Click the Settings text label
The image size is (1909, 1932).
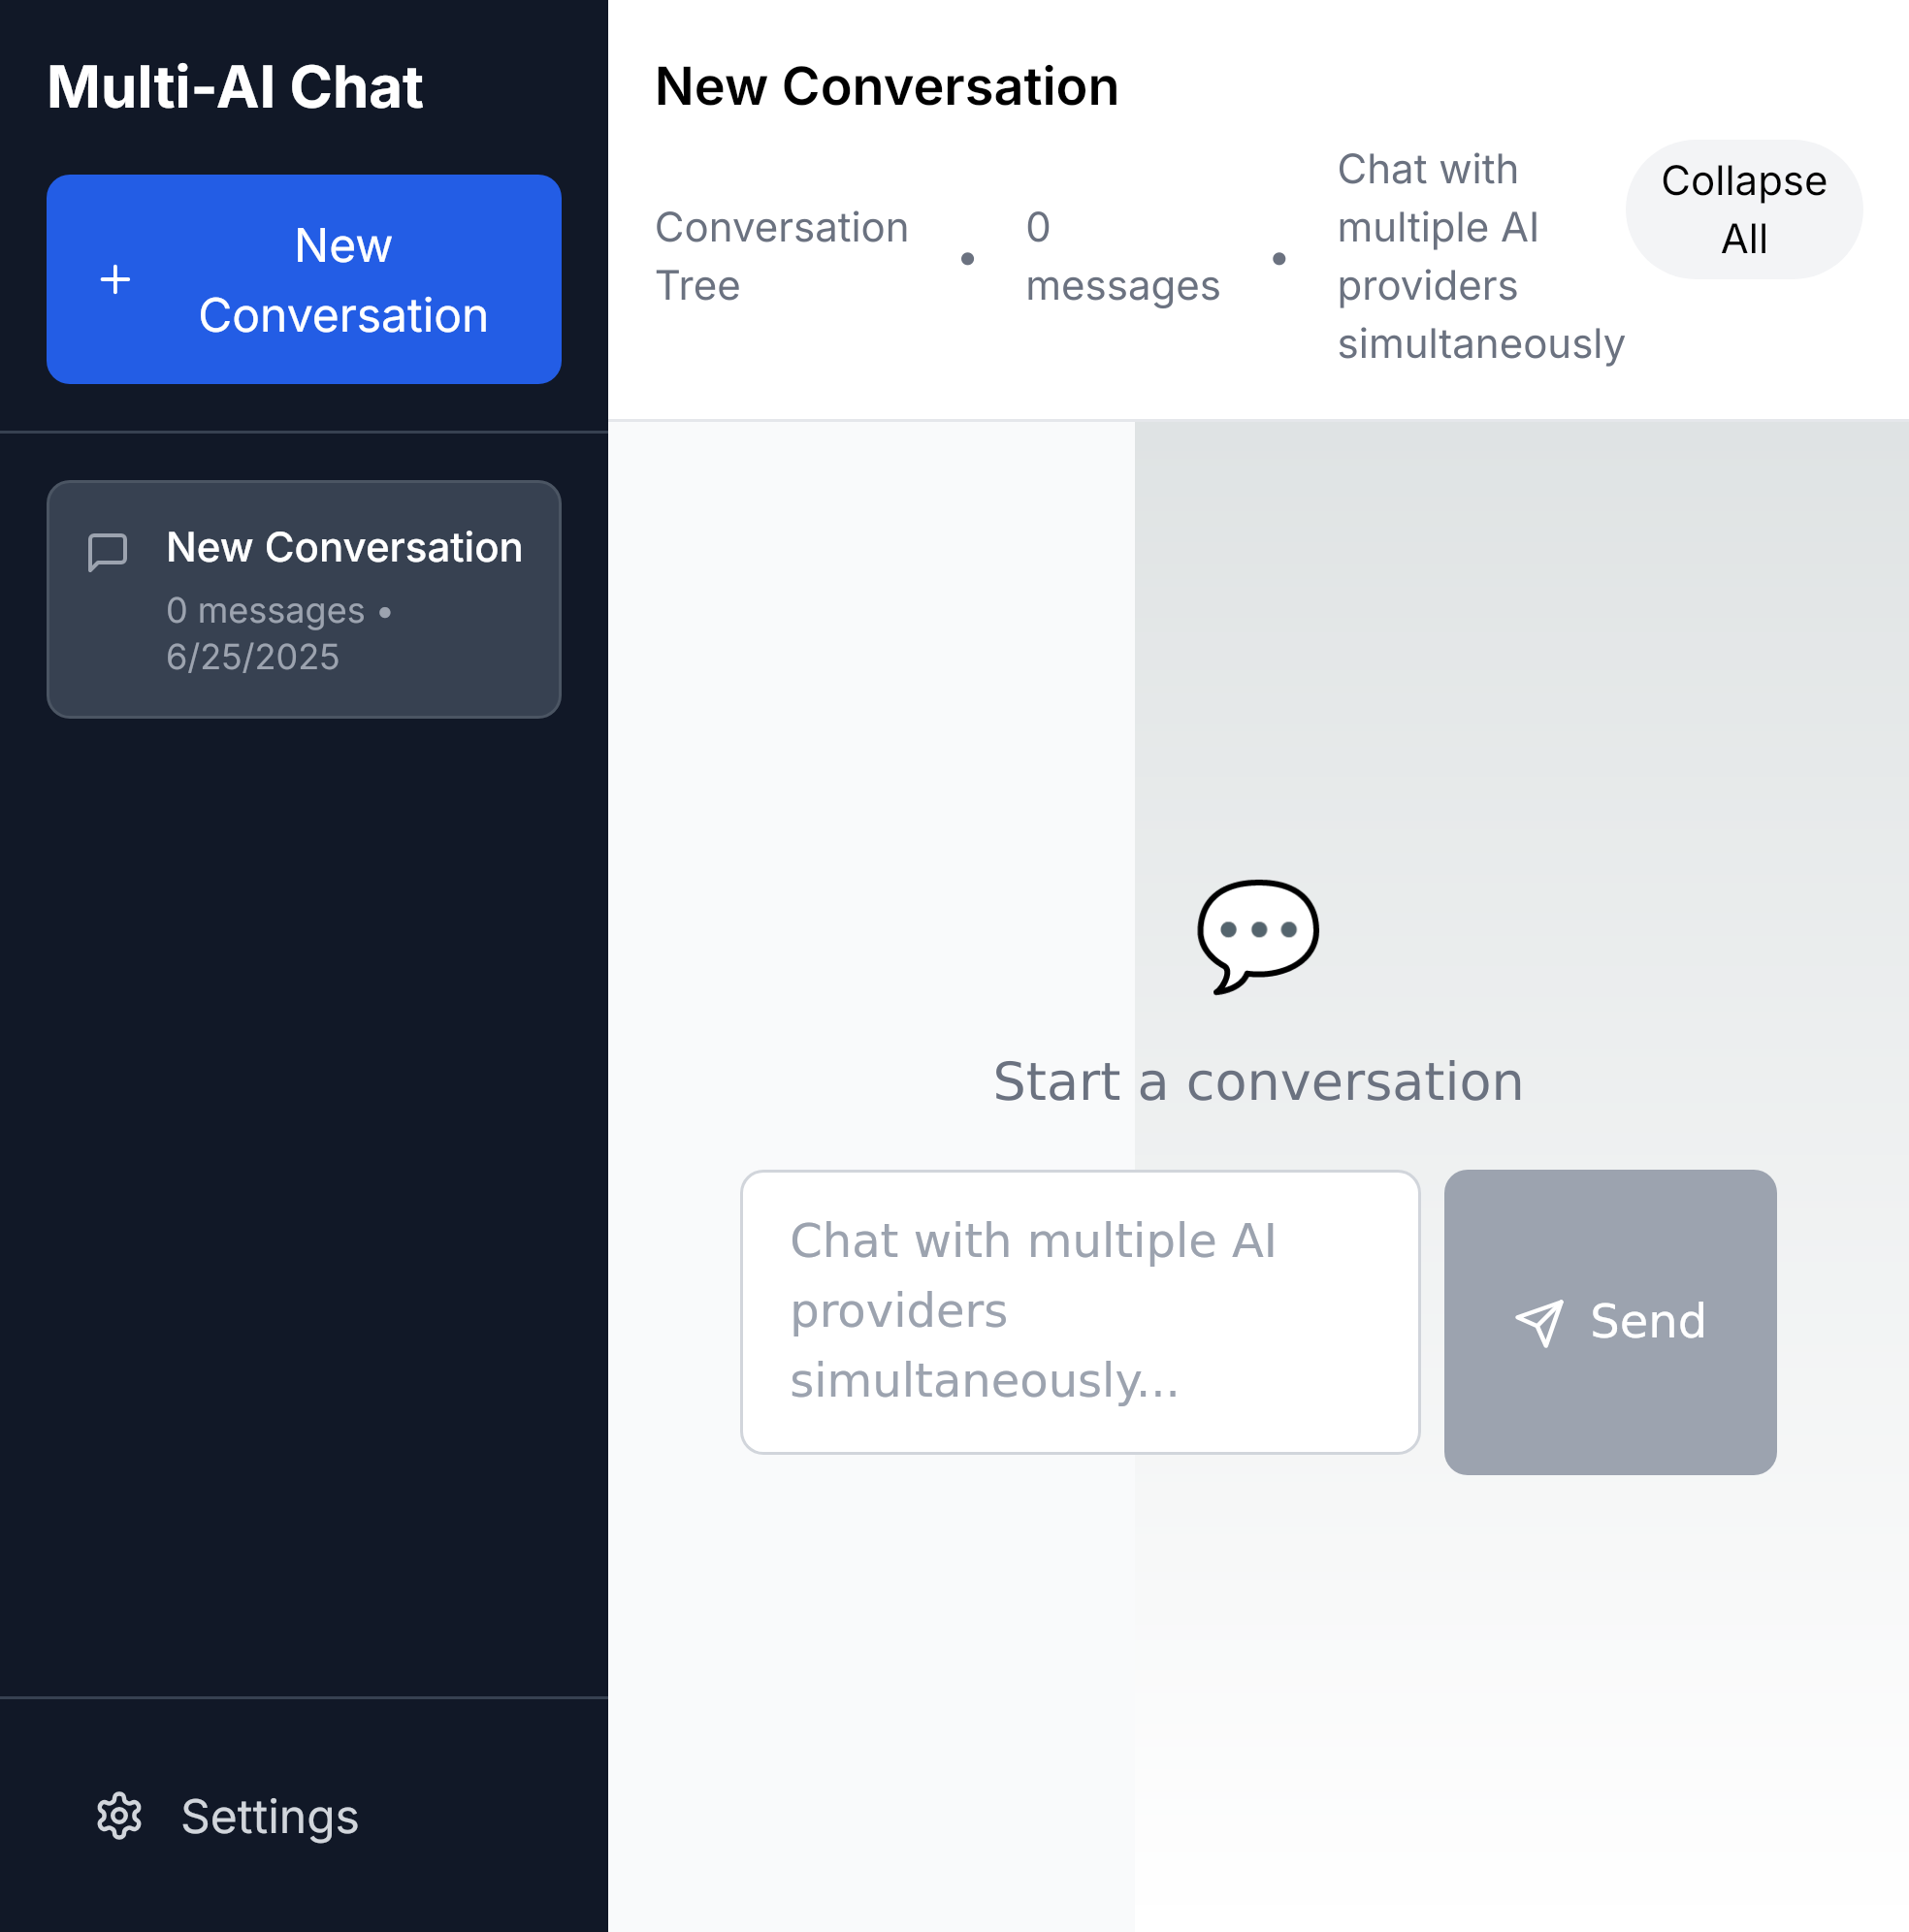270,1817
